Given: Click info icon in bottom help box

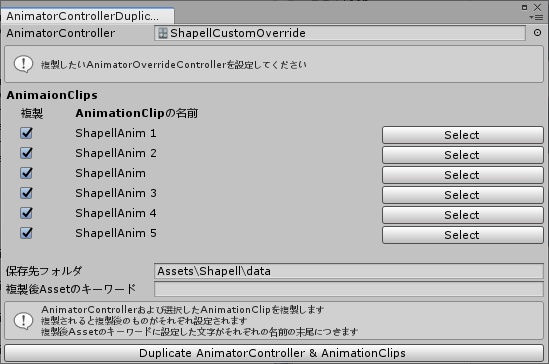Looking at the screenshot, I should tap(23, 321).
